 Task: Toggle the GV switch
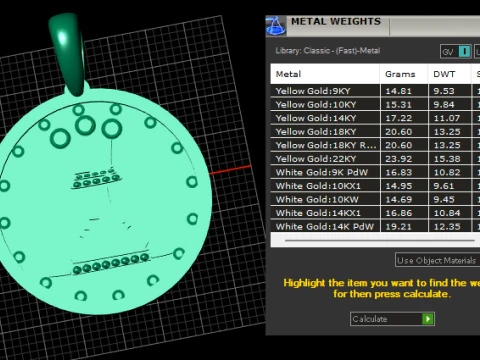pyautogui.click(x=456, y=52)
